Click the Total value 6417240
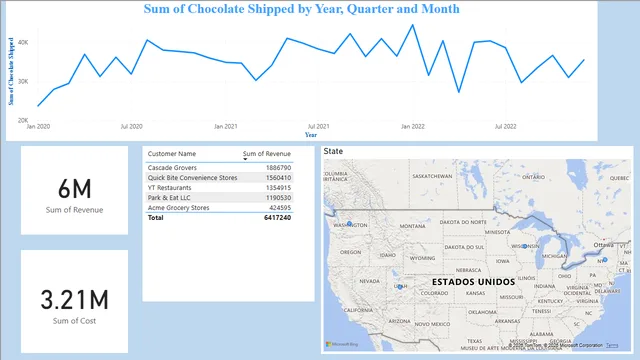This screenshot has height=360, width=640. point(278,218)
